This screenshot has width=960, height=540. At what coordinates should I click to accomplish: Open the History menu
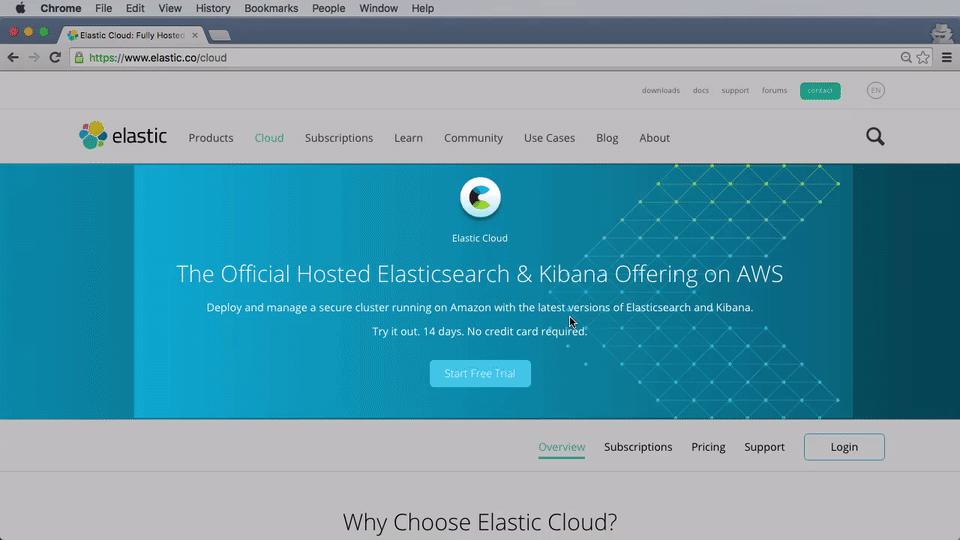point(213,8)
